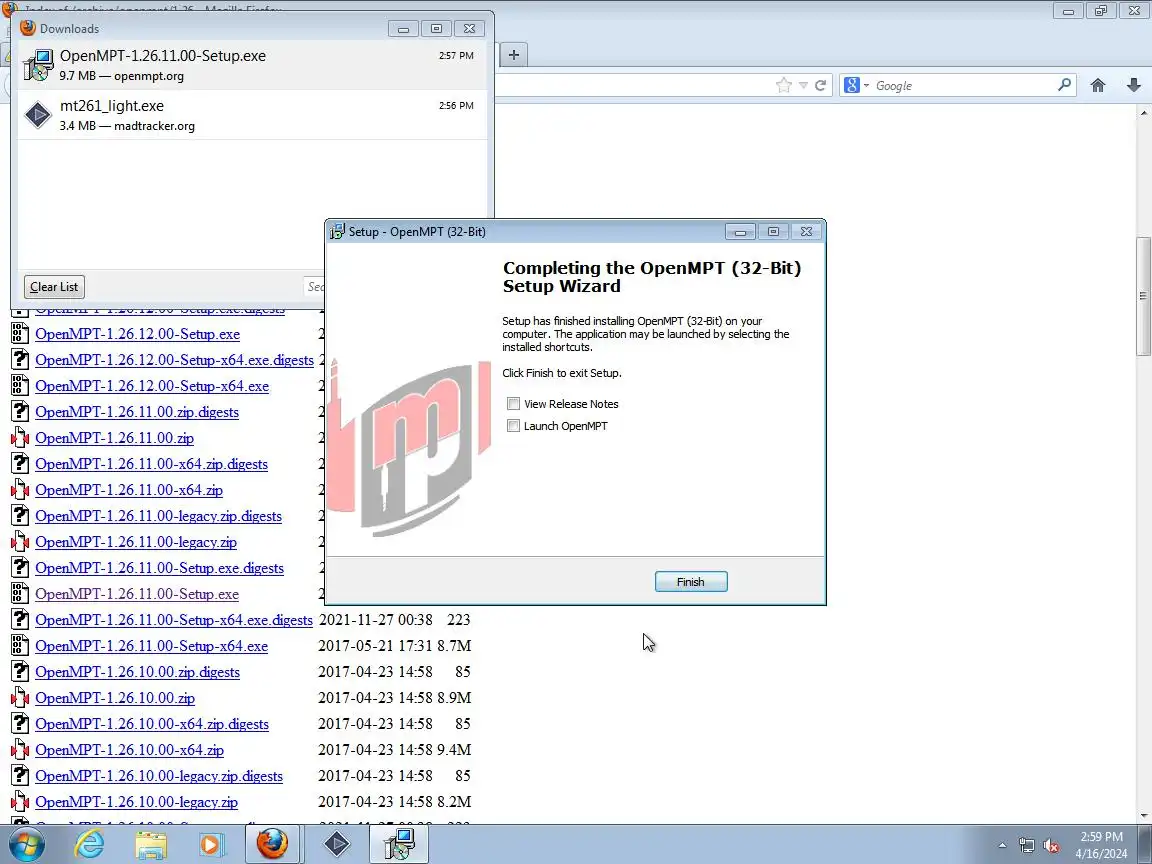Viewport: 1152px width, 864px height.
Task: Open the taskbar clock and date
Action: [x=1101, y=845]
